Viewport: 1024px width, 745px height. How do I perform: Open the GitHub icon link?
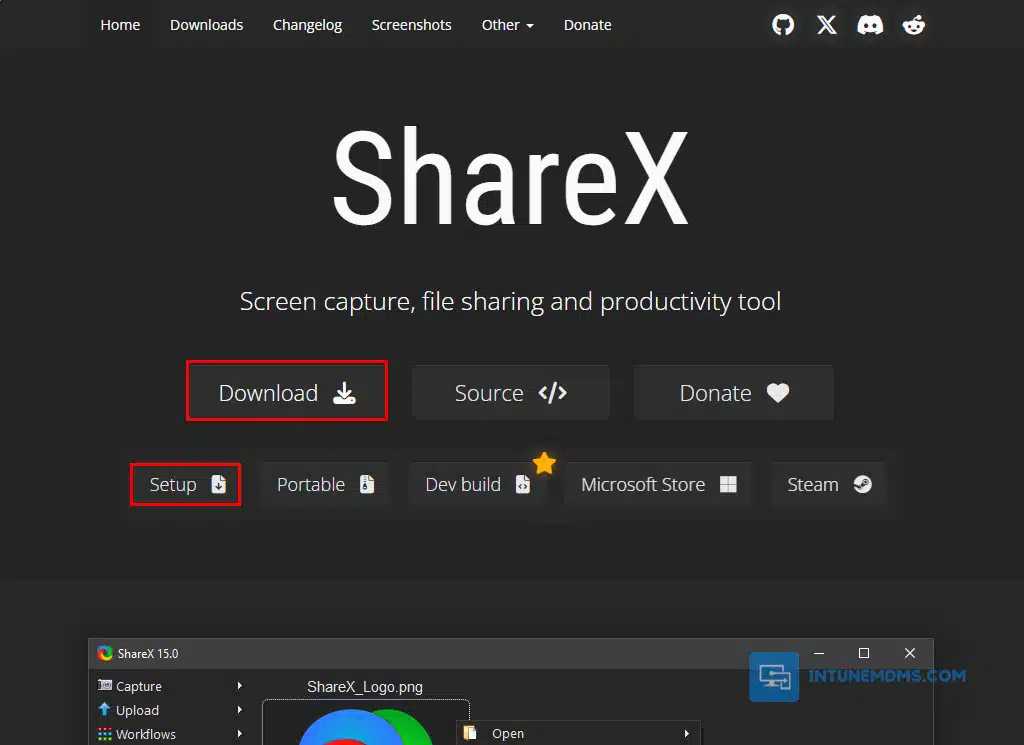point(783,25)
